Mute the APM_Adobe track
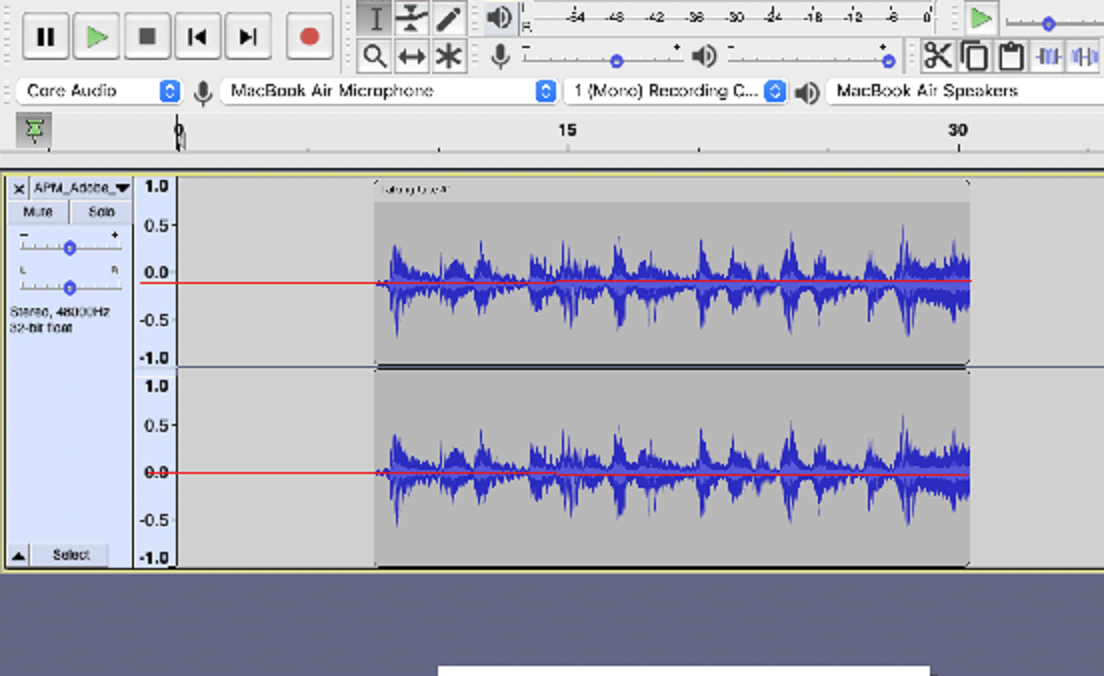Viewport: 1104px width, 676px height. pyautogui.click(x=38, y=211)
